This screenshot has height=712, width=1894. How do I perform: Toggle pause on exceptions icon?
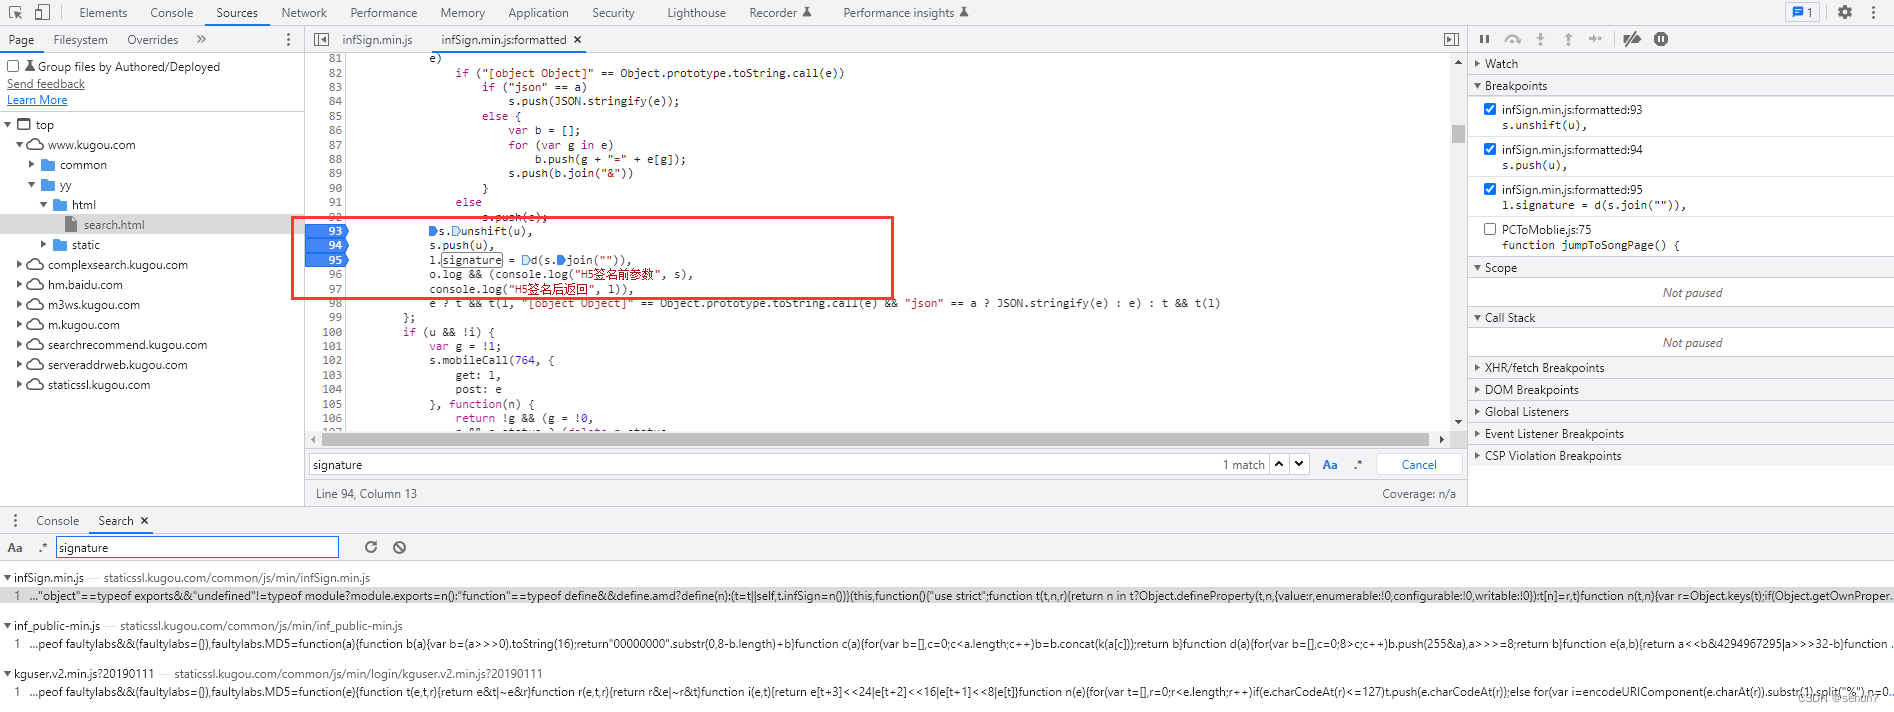pos(1661,39)
